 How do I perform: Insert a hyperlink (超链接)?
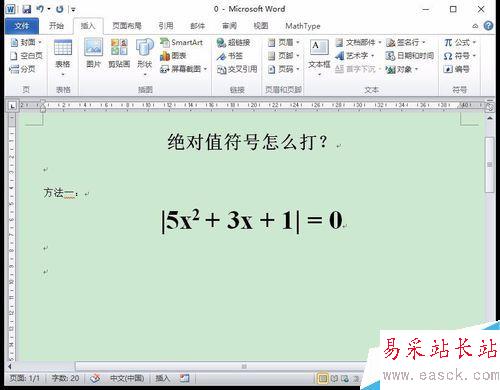point(233,42)
